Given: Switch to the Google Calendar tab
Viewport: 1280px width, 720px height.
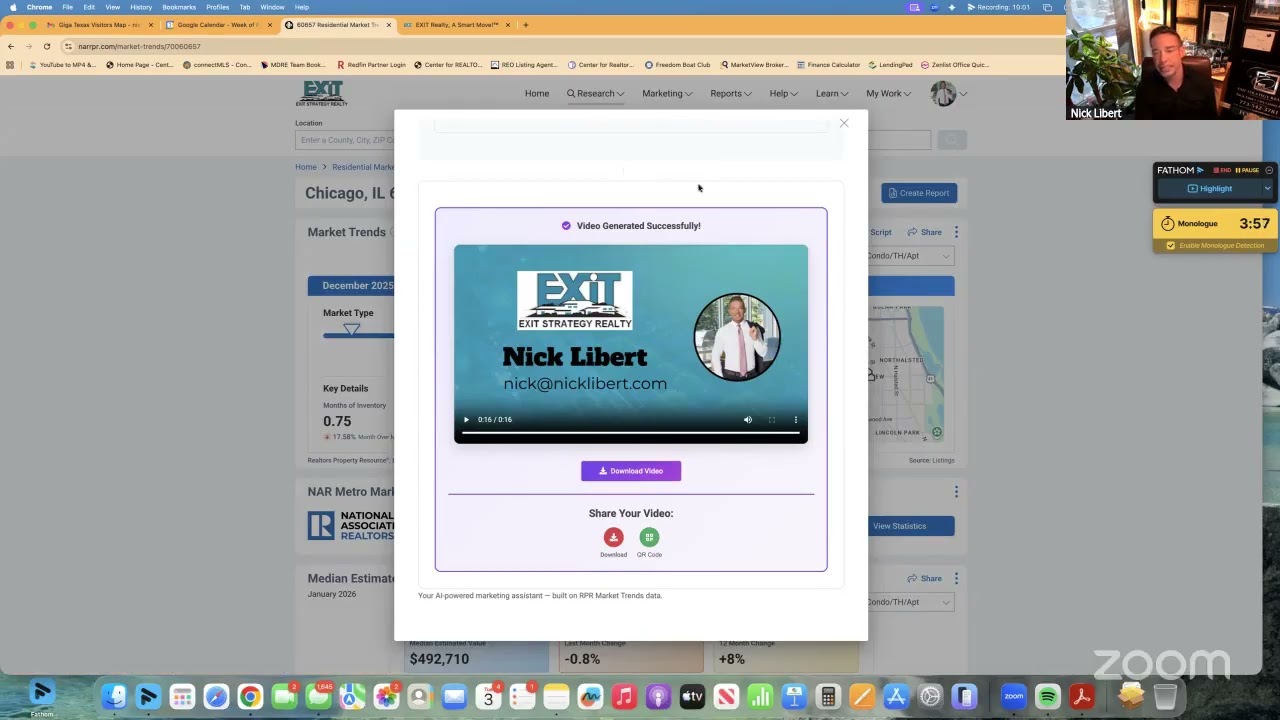Looking at the screenshot, I should pos(217,24).
